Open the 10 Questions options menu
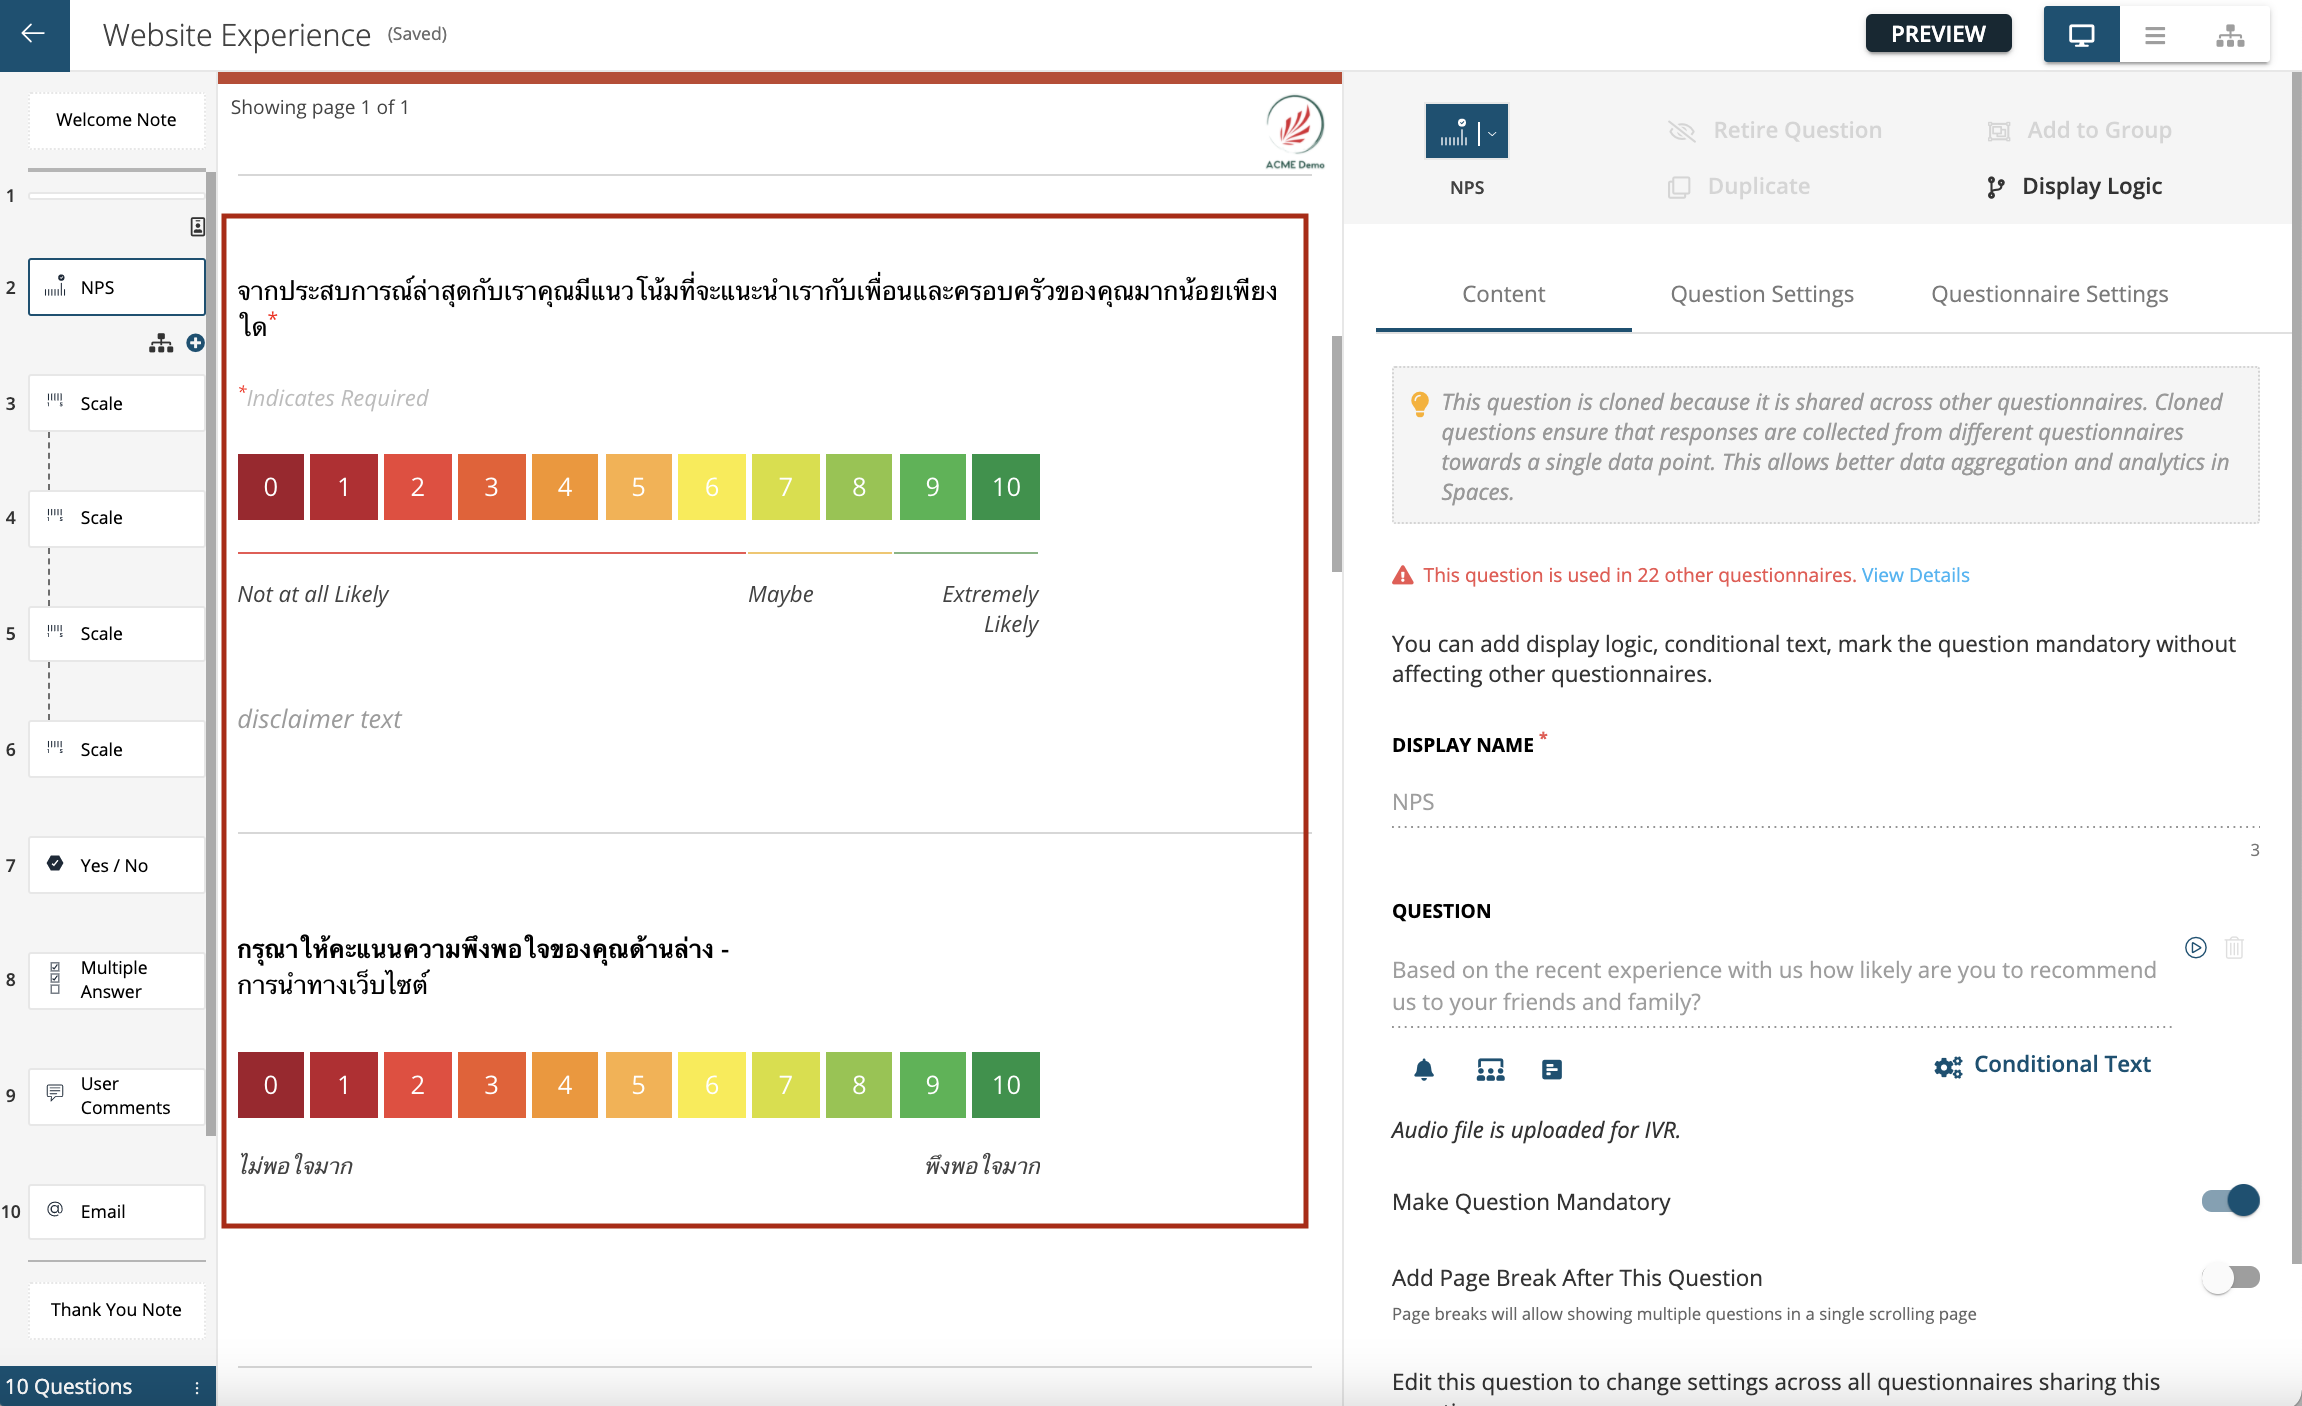Image resolution: width=2302 pixels, height=1406 pixels. point(197,1387)
